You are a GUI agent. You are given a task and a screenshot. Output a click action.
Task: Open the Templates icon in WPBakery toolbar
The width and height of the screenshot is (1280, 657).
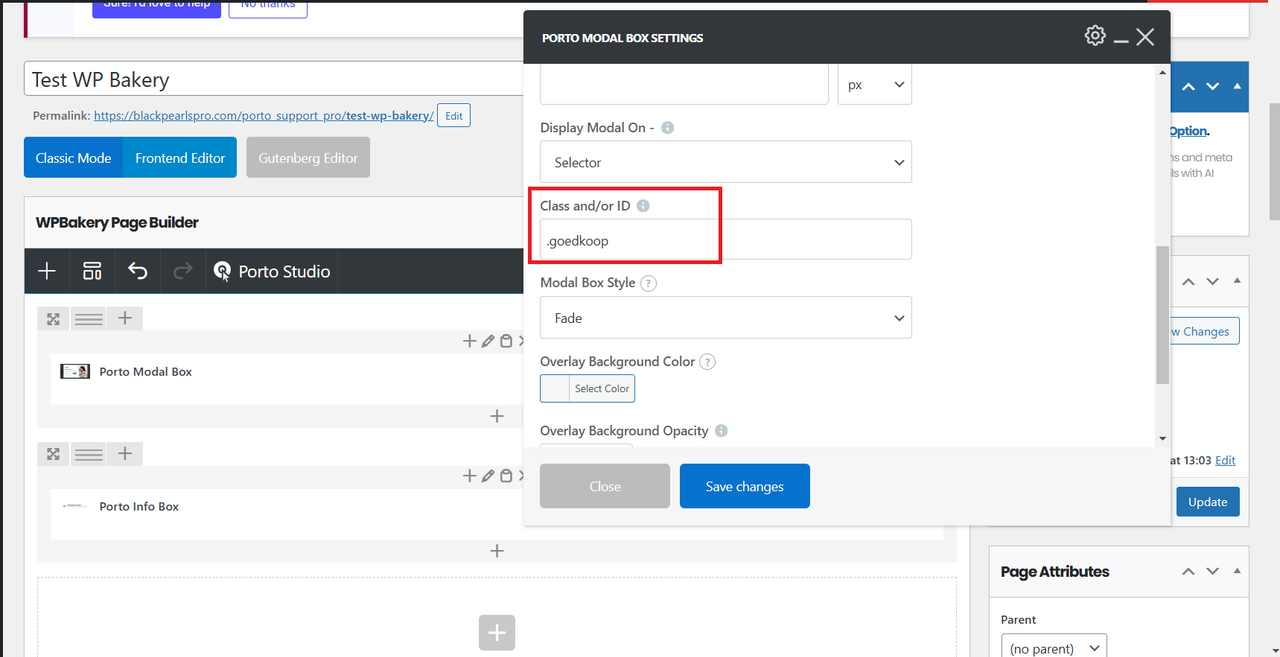coord(92,271)
